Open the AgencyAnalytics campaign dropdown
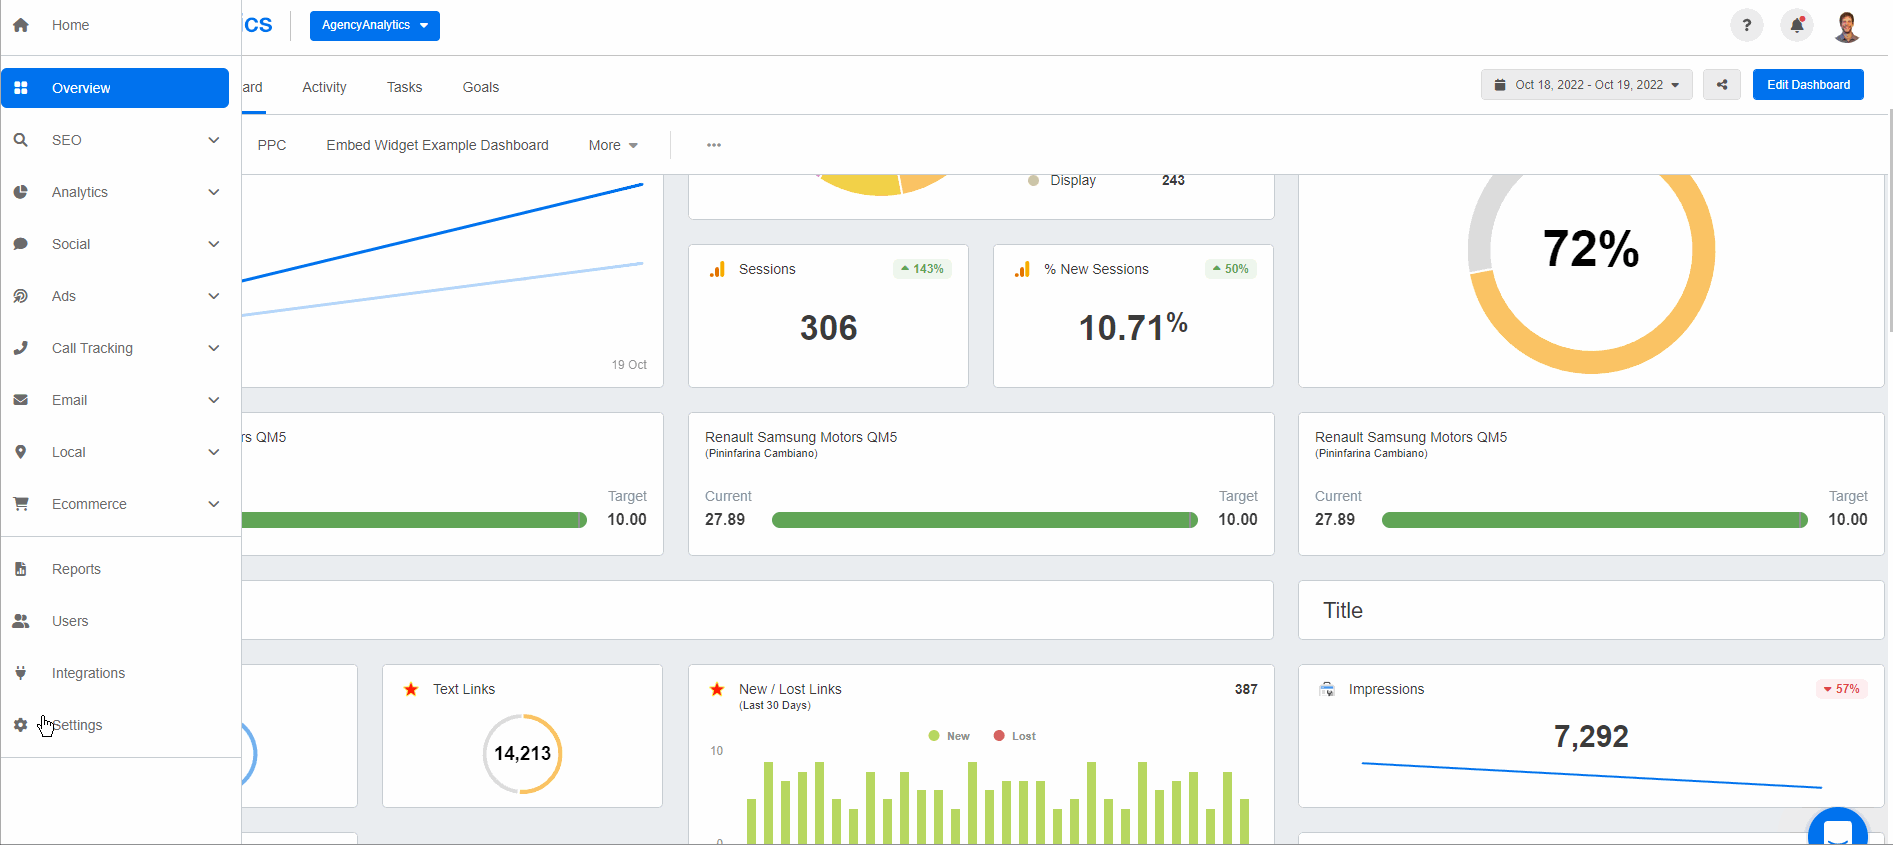This screenshot has height=845, width=1893. coord(374,25)
